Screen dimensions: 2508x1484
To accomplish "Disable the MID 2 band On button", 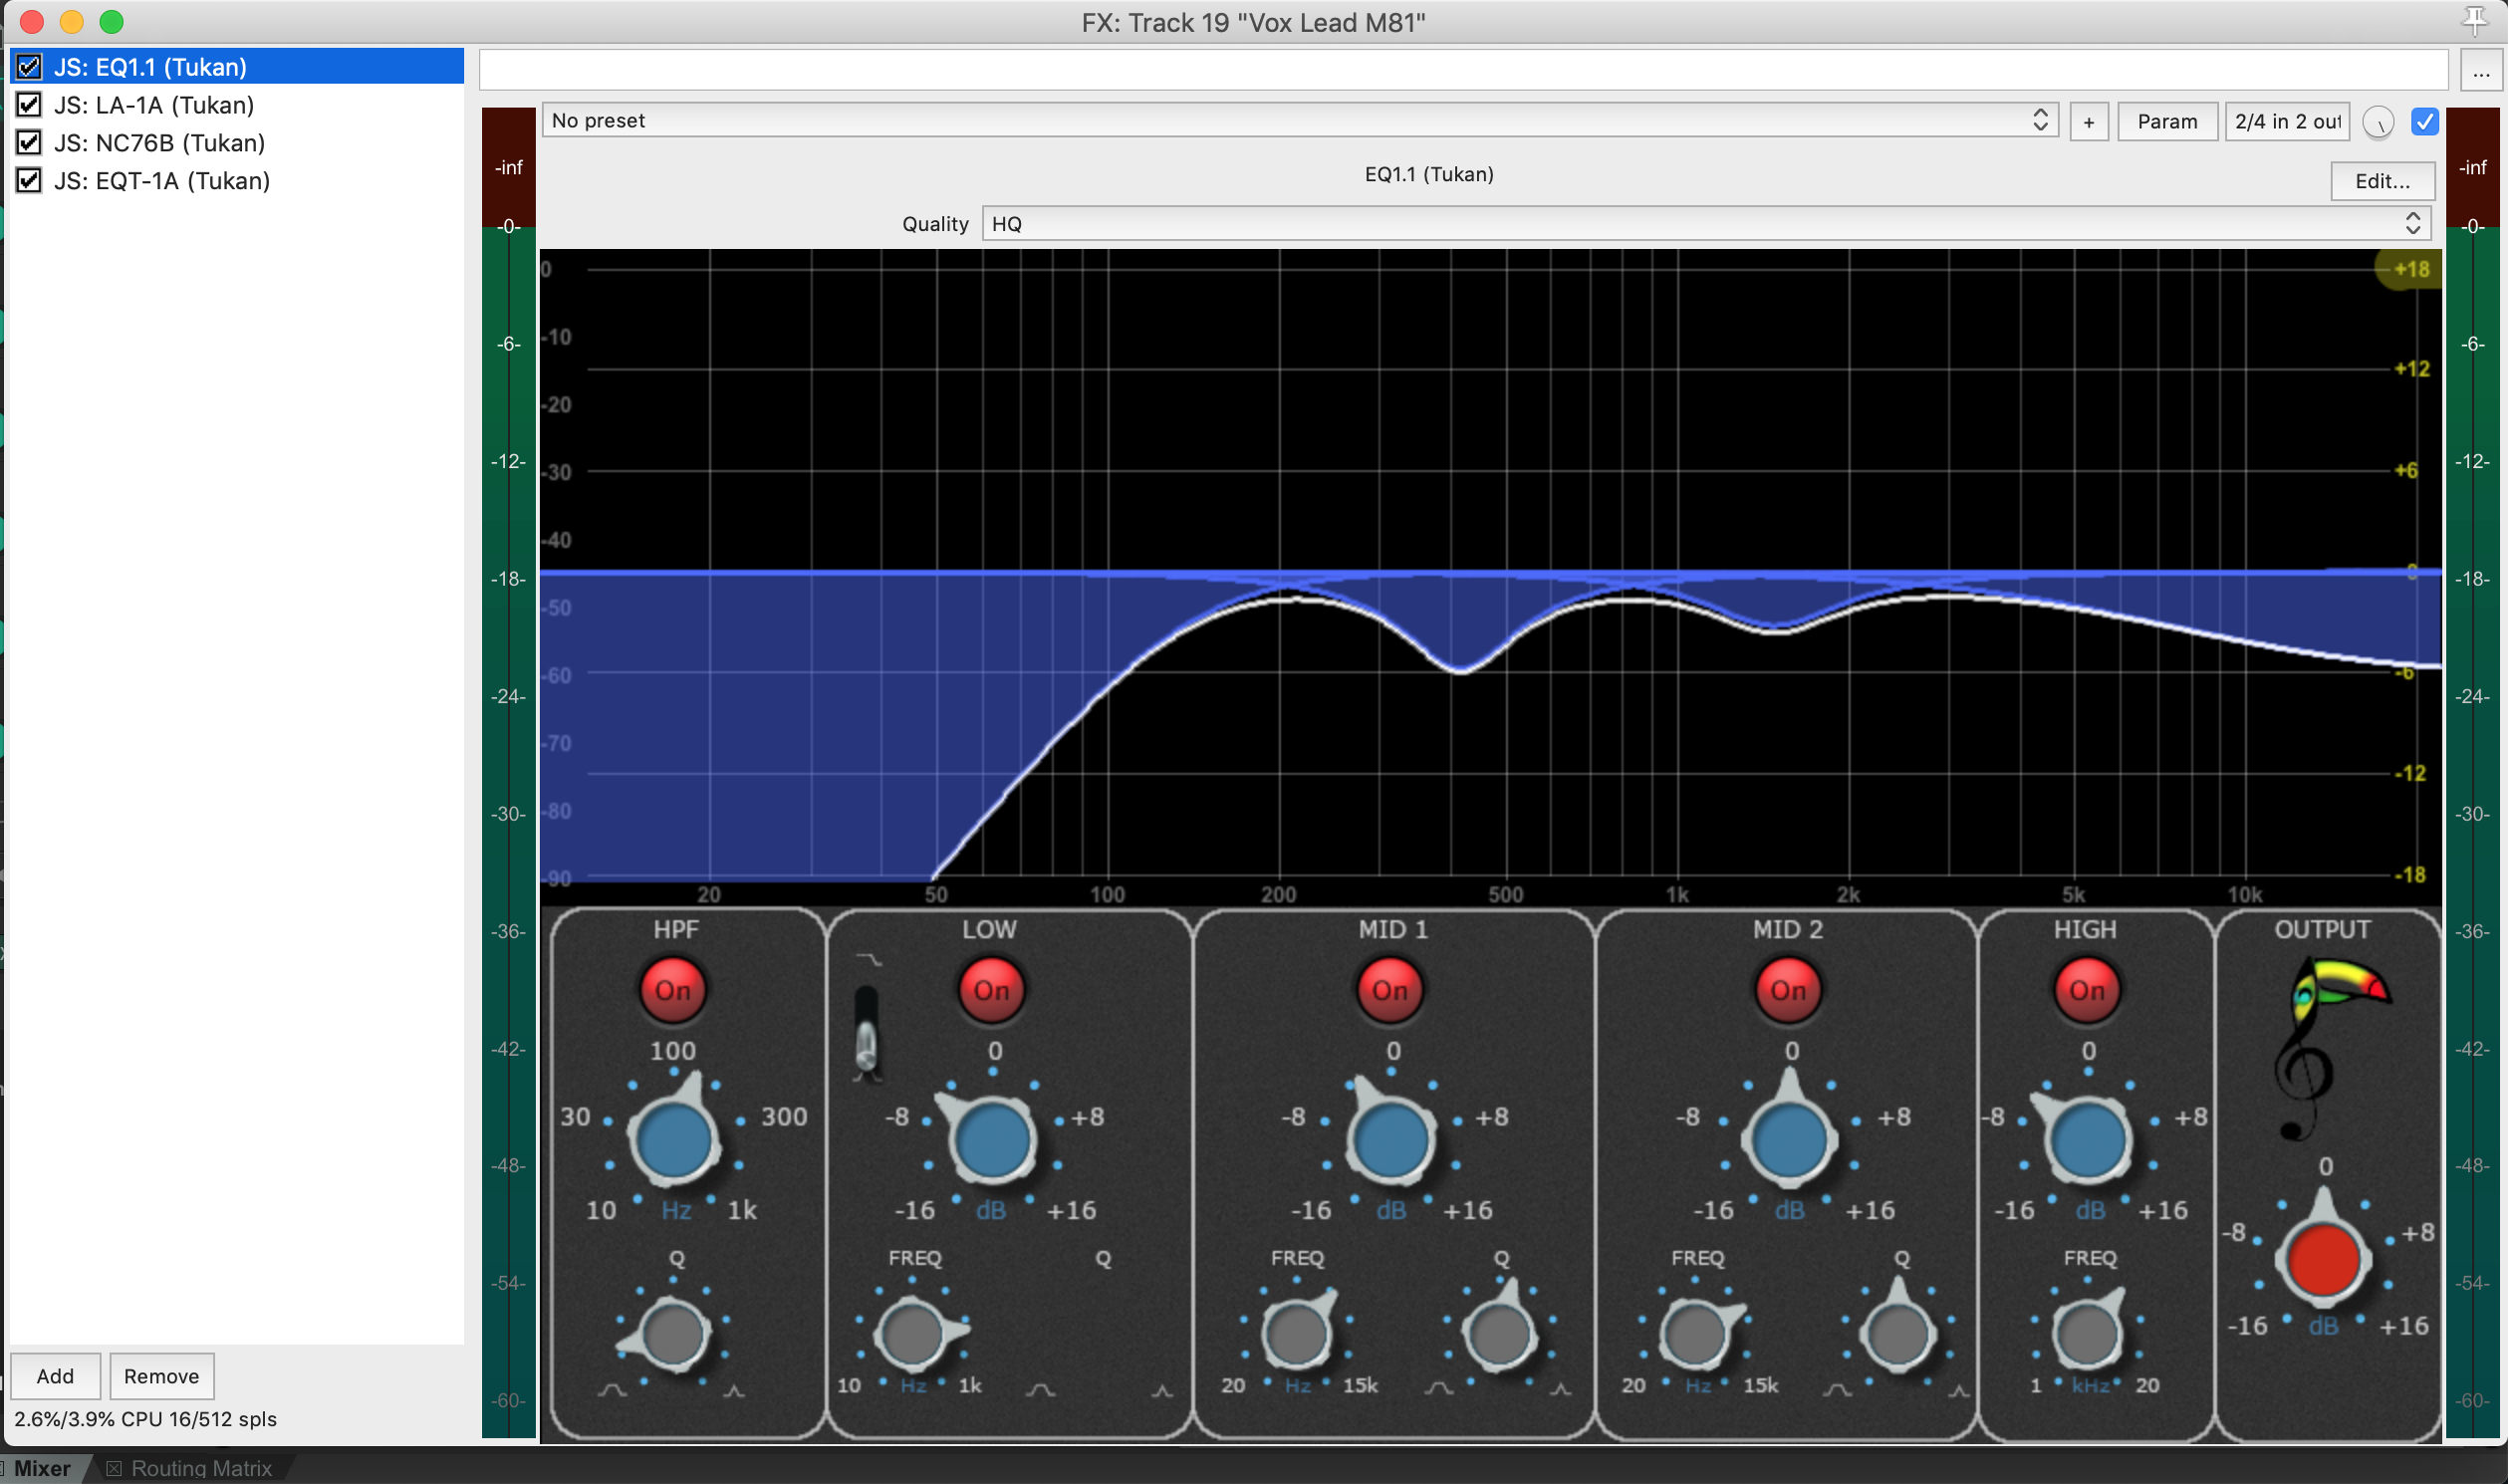I will click(x=1788, y=990).
